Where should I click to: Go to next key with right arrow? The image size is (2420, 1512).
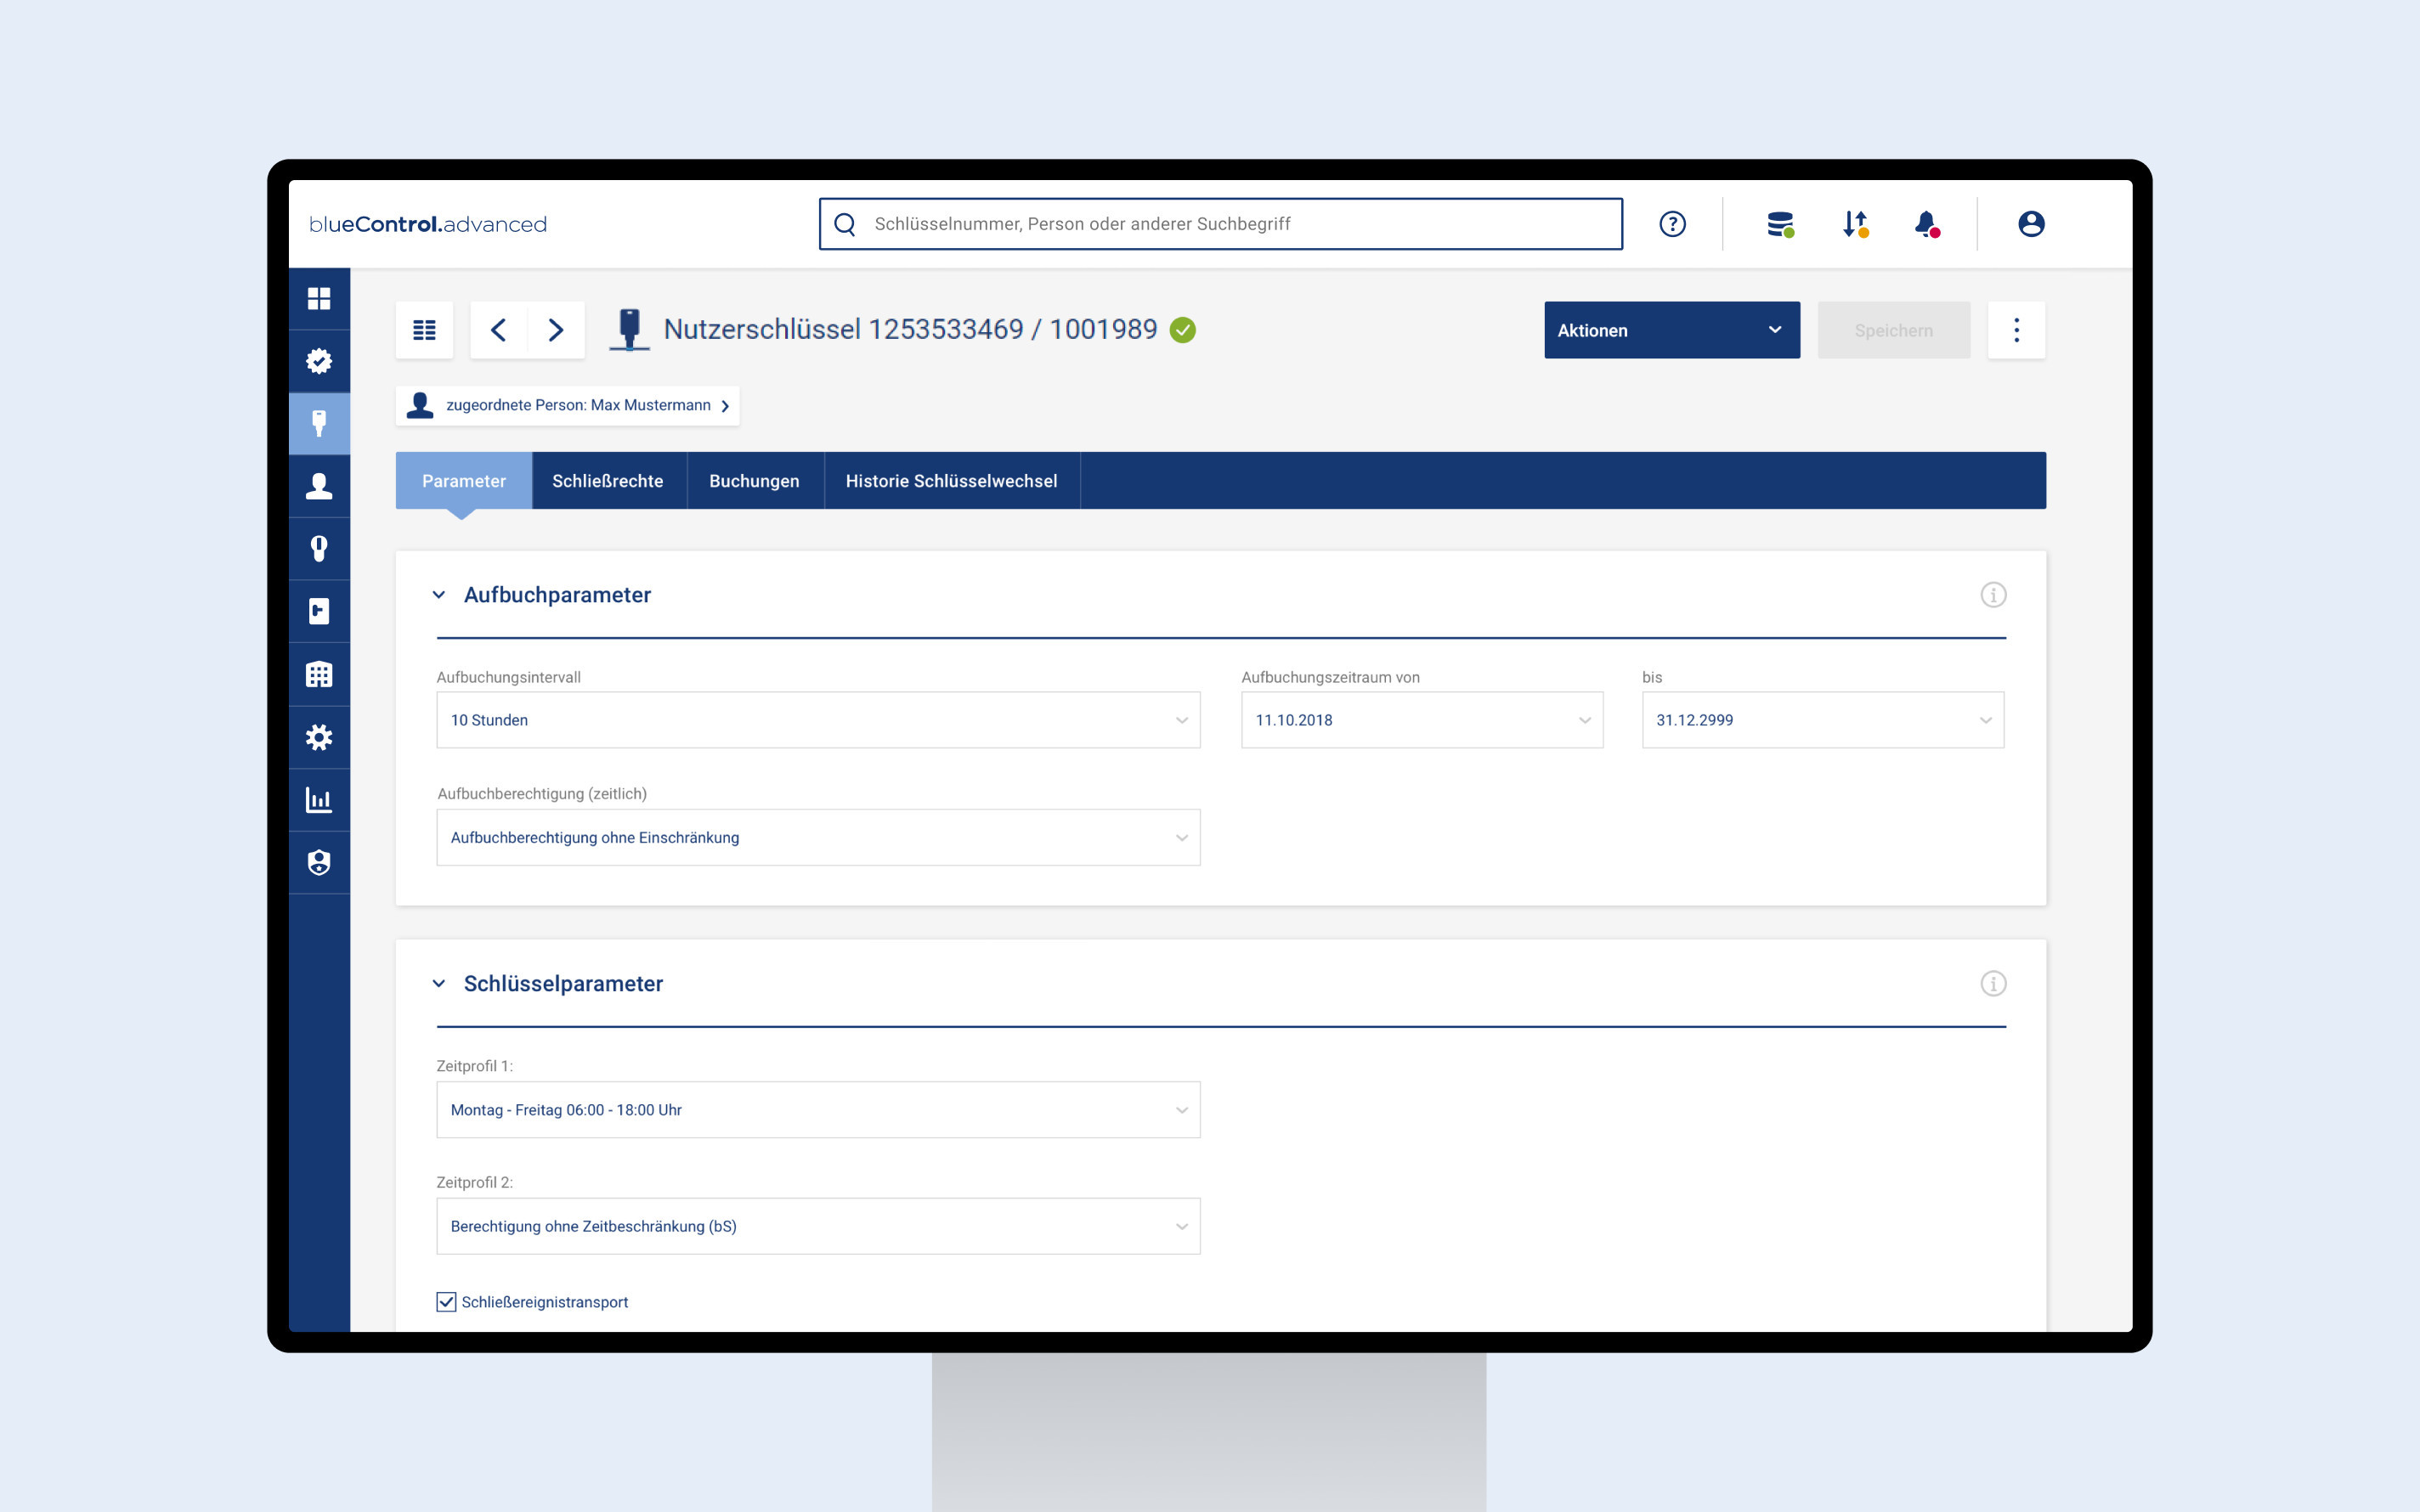556,330
